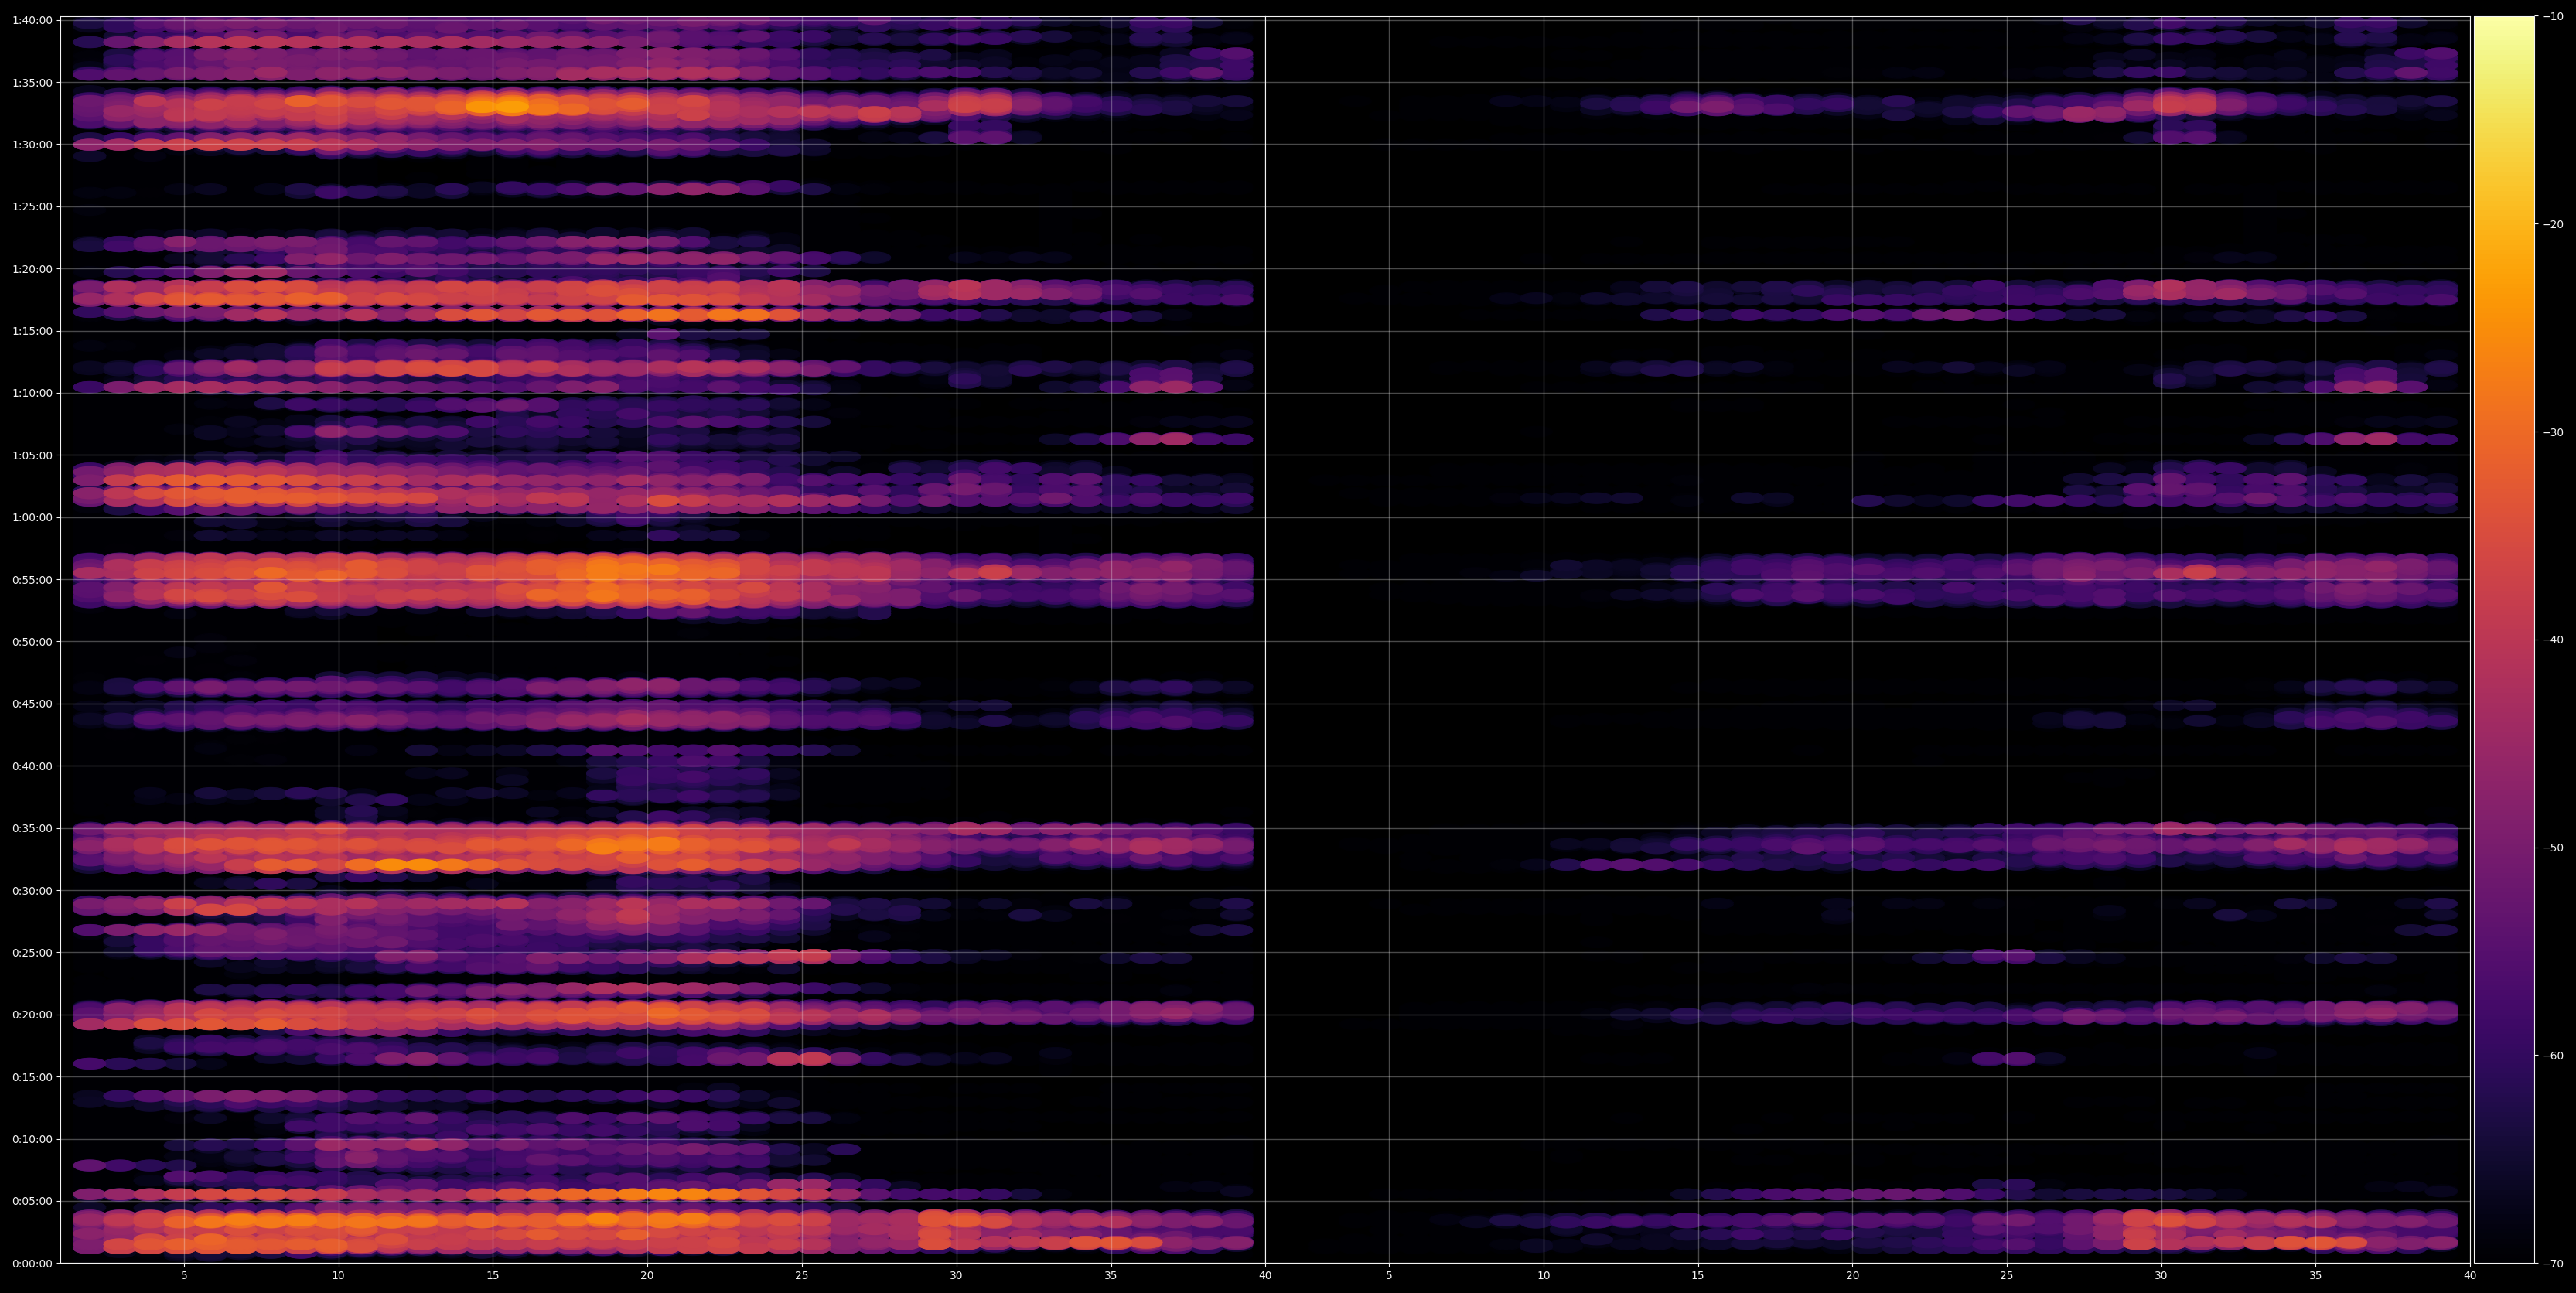Click the 0:25:00 time label
Image resolution: width=2576 pixels, height=1293 pixels.
32,953
